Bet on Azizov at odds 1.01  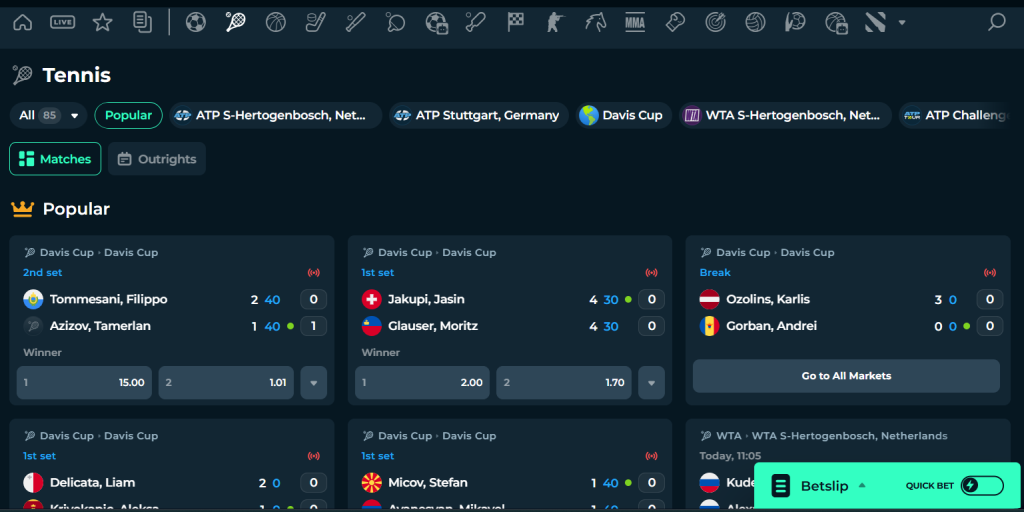226,383
